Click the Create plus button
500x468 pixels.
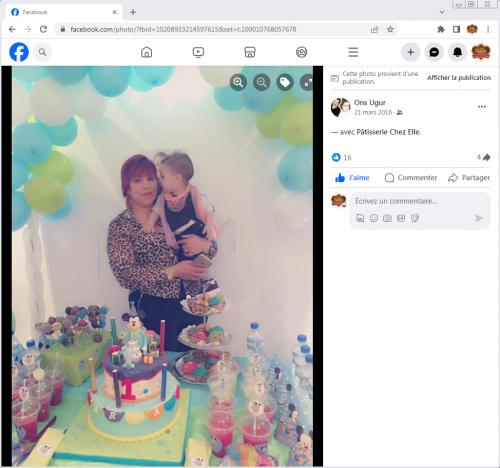pos(411,52)
